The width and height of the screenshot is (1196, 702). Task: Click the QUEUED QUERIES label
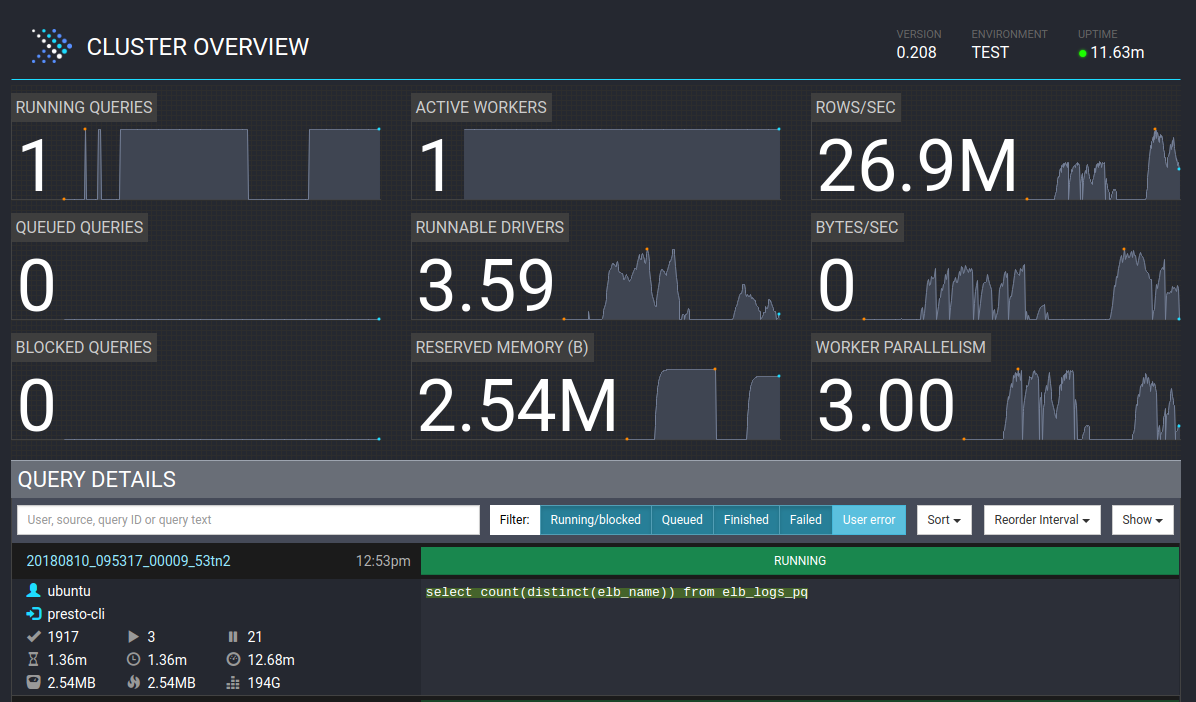click(x=79, y=227)
